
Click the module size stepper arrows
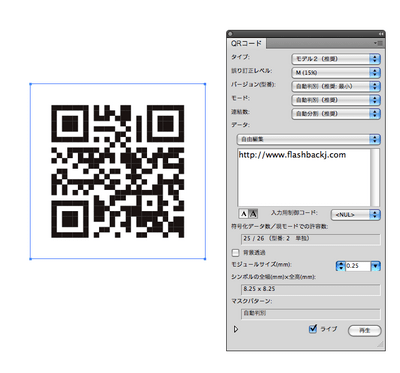(x=340, y=266)
